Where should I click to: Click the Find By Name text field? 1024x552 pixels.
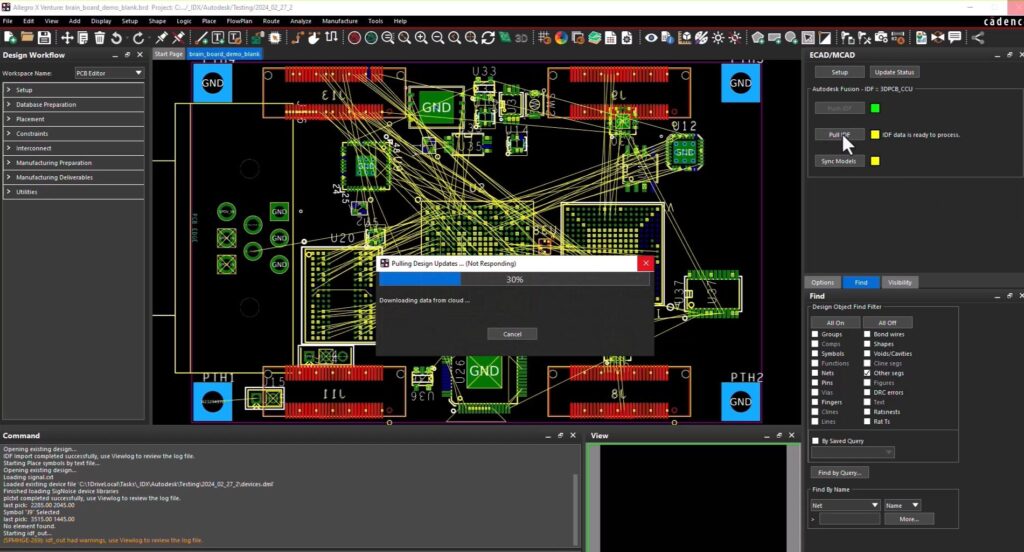[849, 519]
